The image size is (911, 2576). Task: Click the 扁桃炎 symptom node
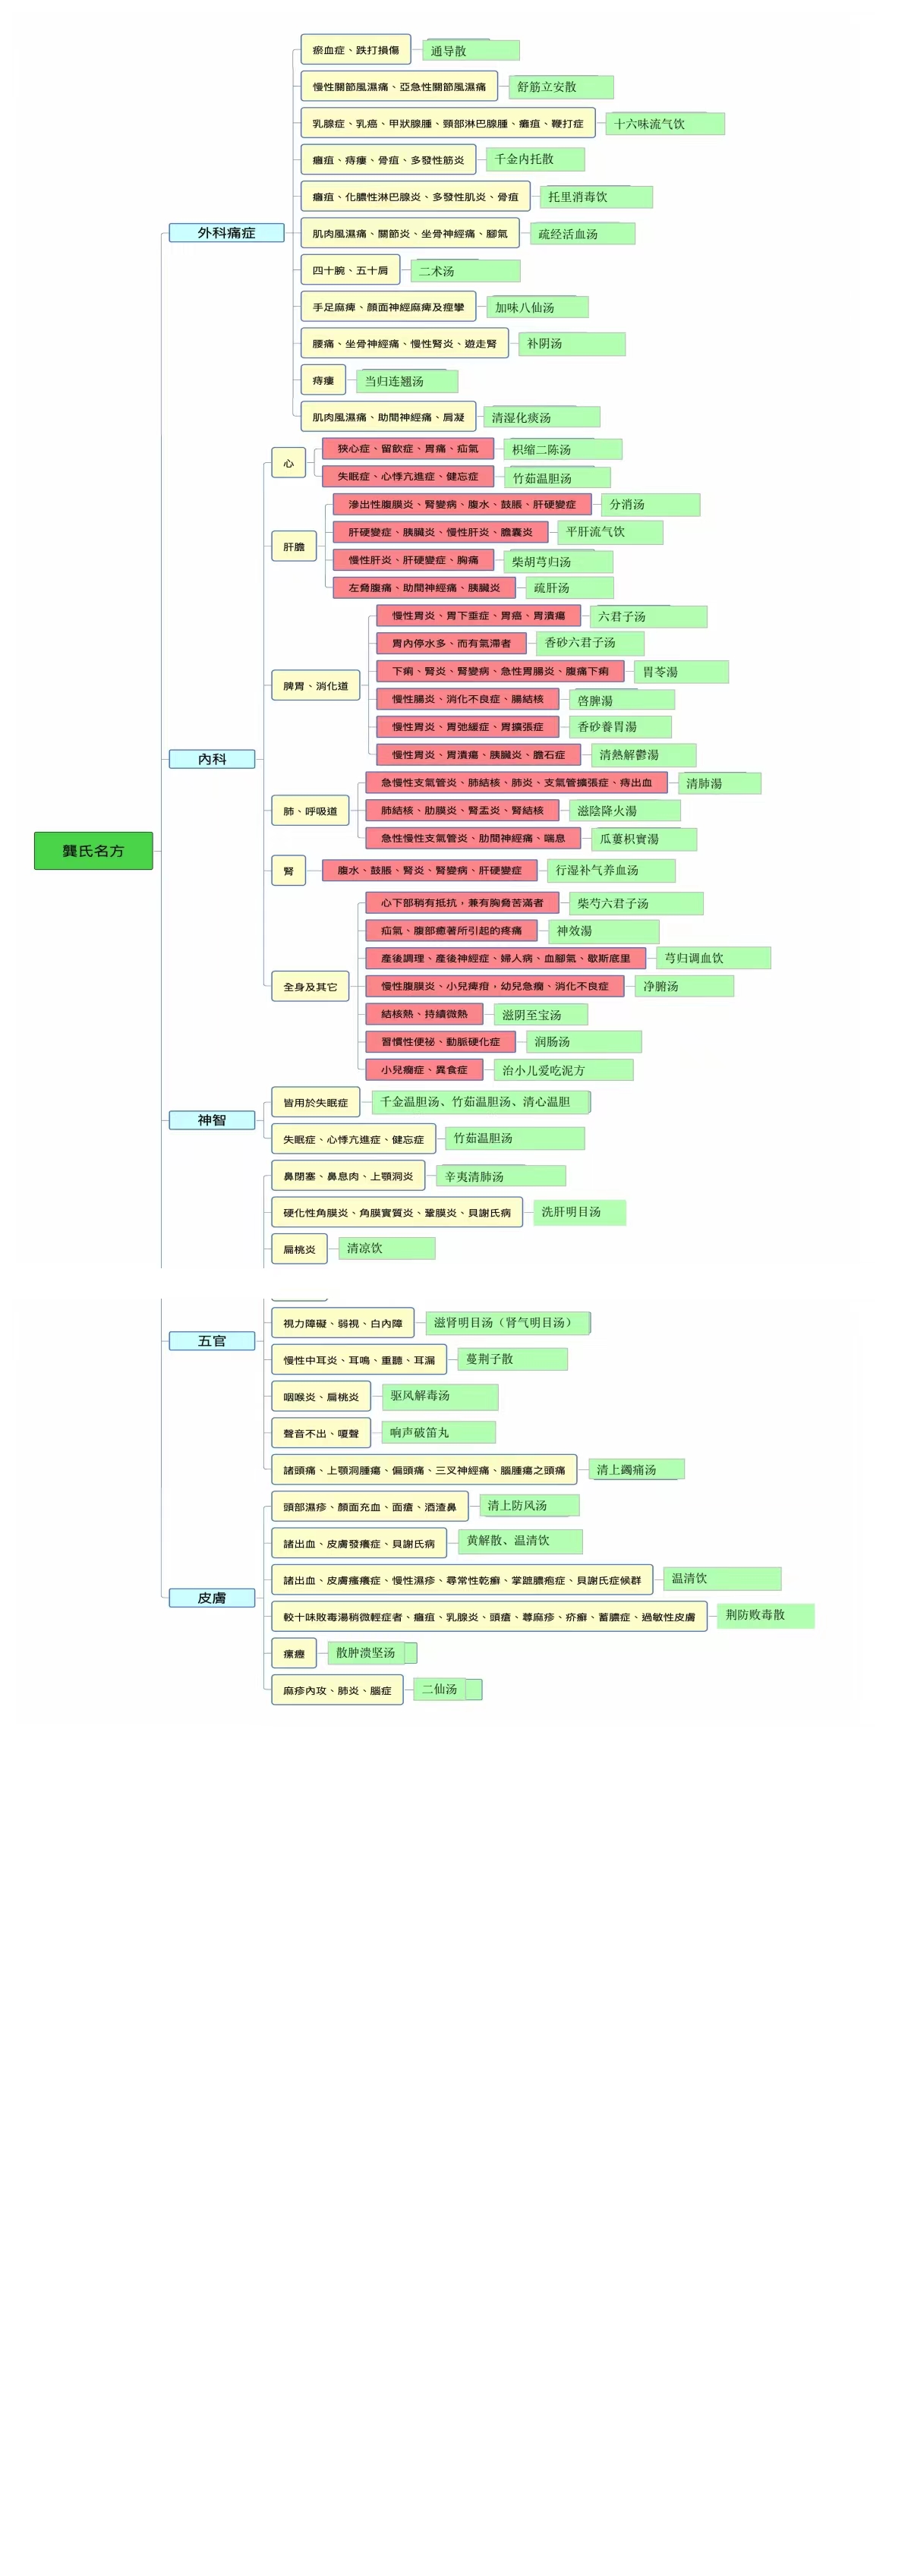(299, 1249)
